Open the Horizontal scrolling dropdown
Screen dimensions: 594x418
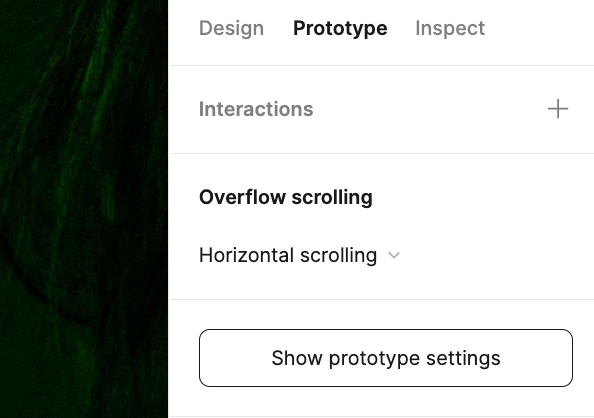tap(299, 255)
